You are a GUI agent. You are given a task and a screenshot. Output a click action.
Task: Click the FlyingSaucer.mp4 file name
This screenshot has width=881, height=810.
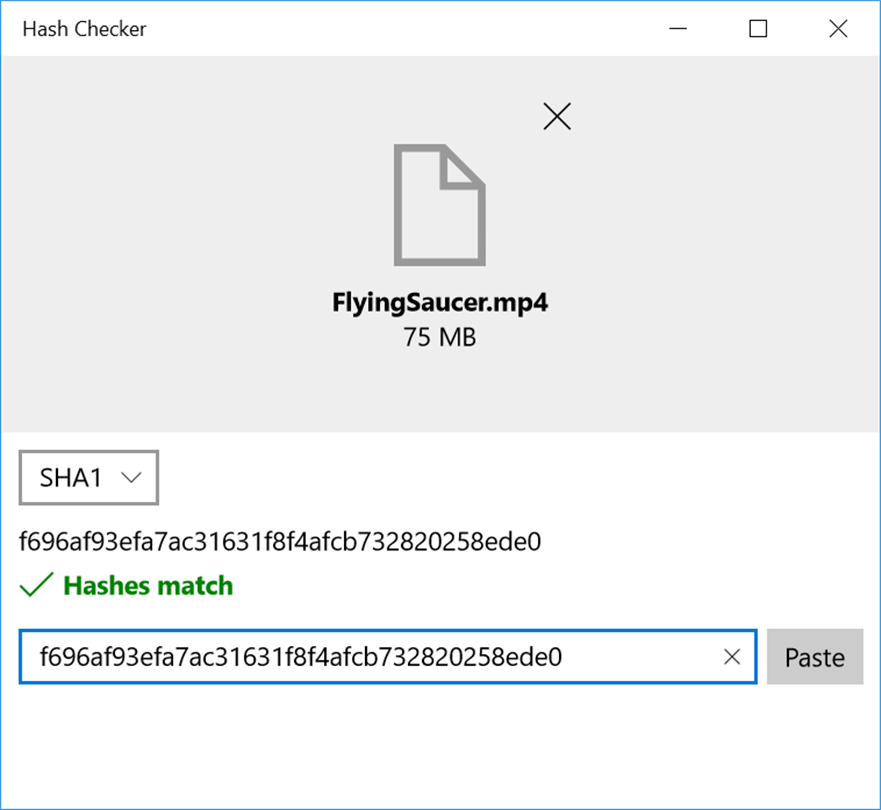(x=440, y=303)
